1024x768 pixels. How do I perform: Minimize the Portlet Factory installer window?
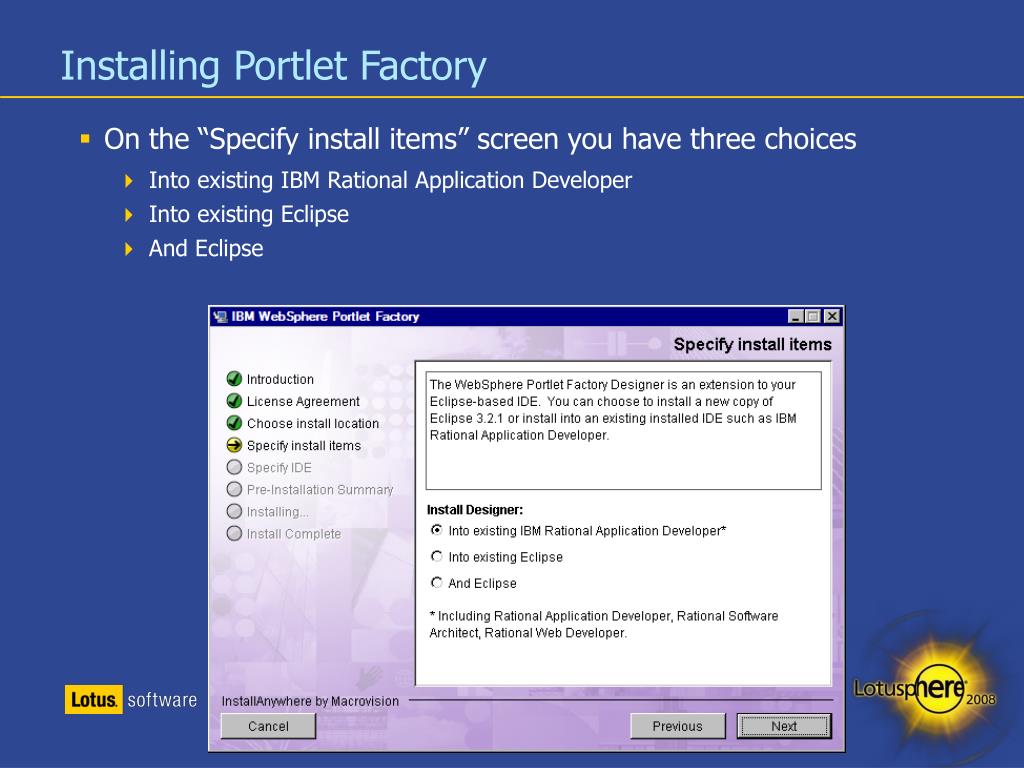[795, 317]
